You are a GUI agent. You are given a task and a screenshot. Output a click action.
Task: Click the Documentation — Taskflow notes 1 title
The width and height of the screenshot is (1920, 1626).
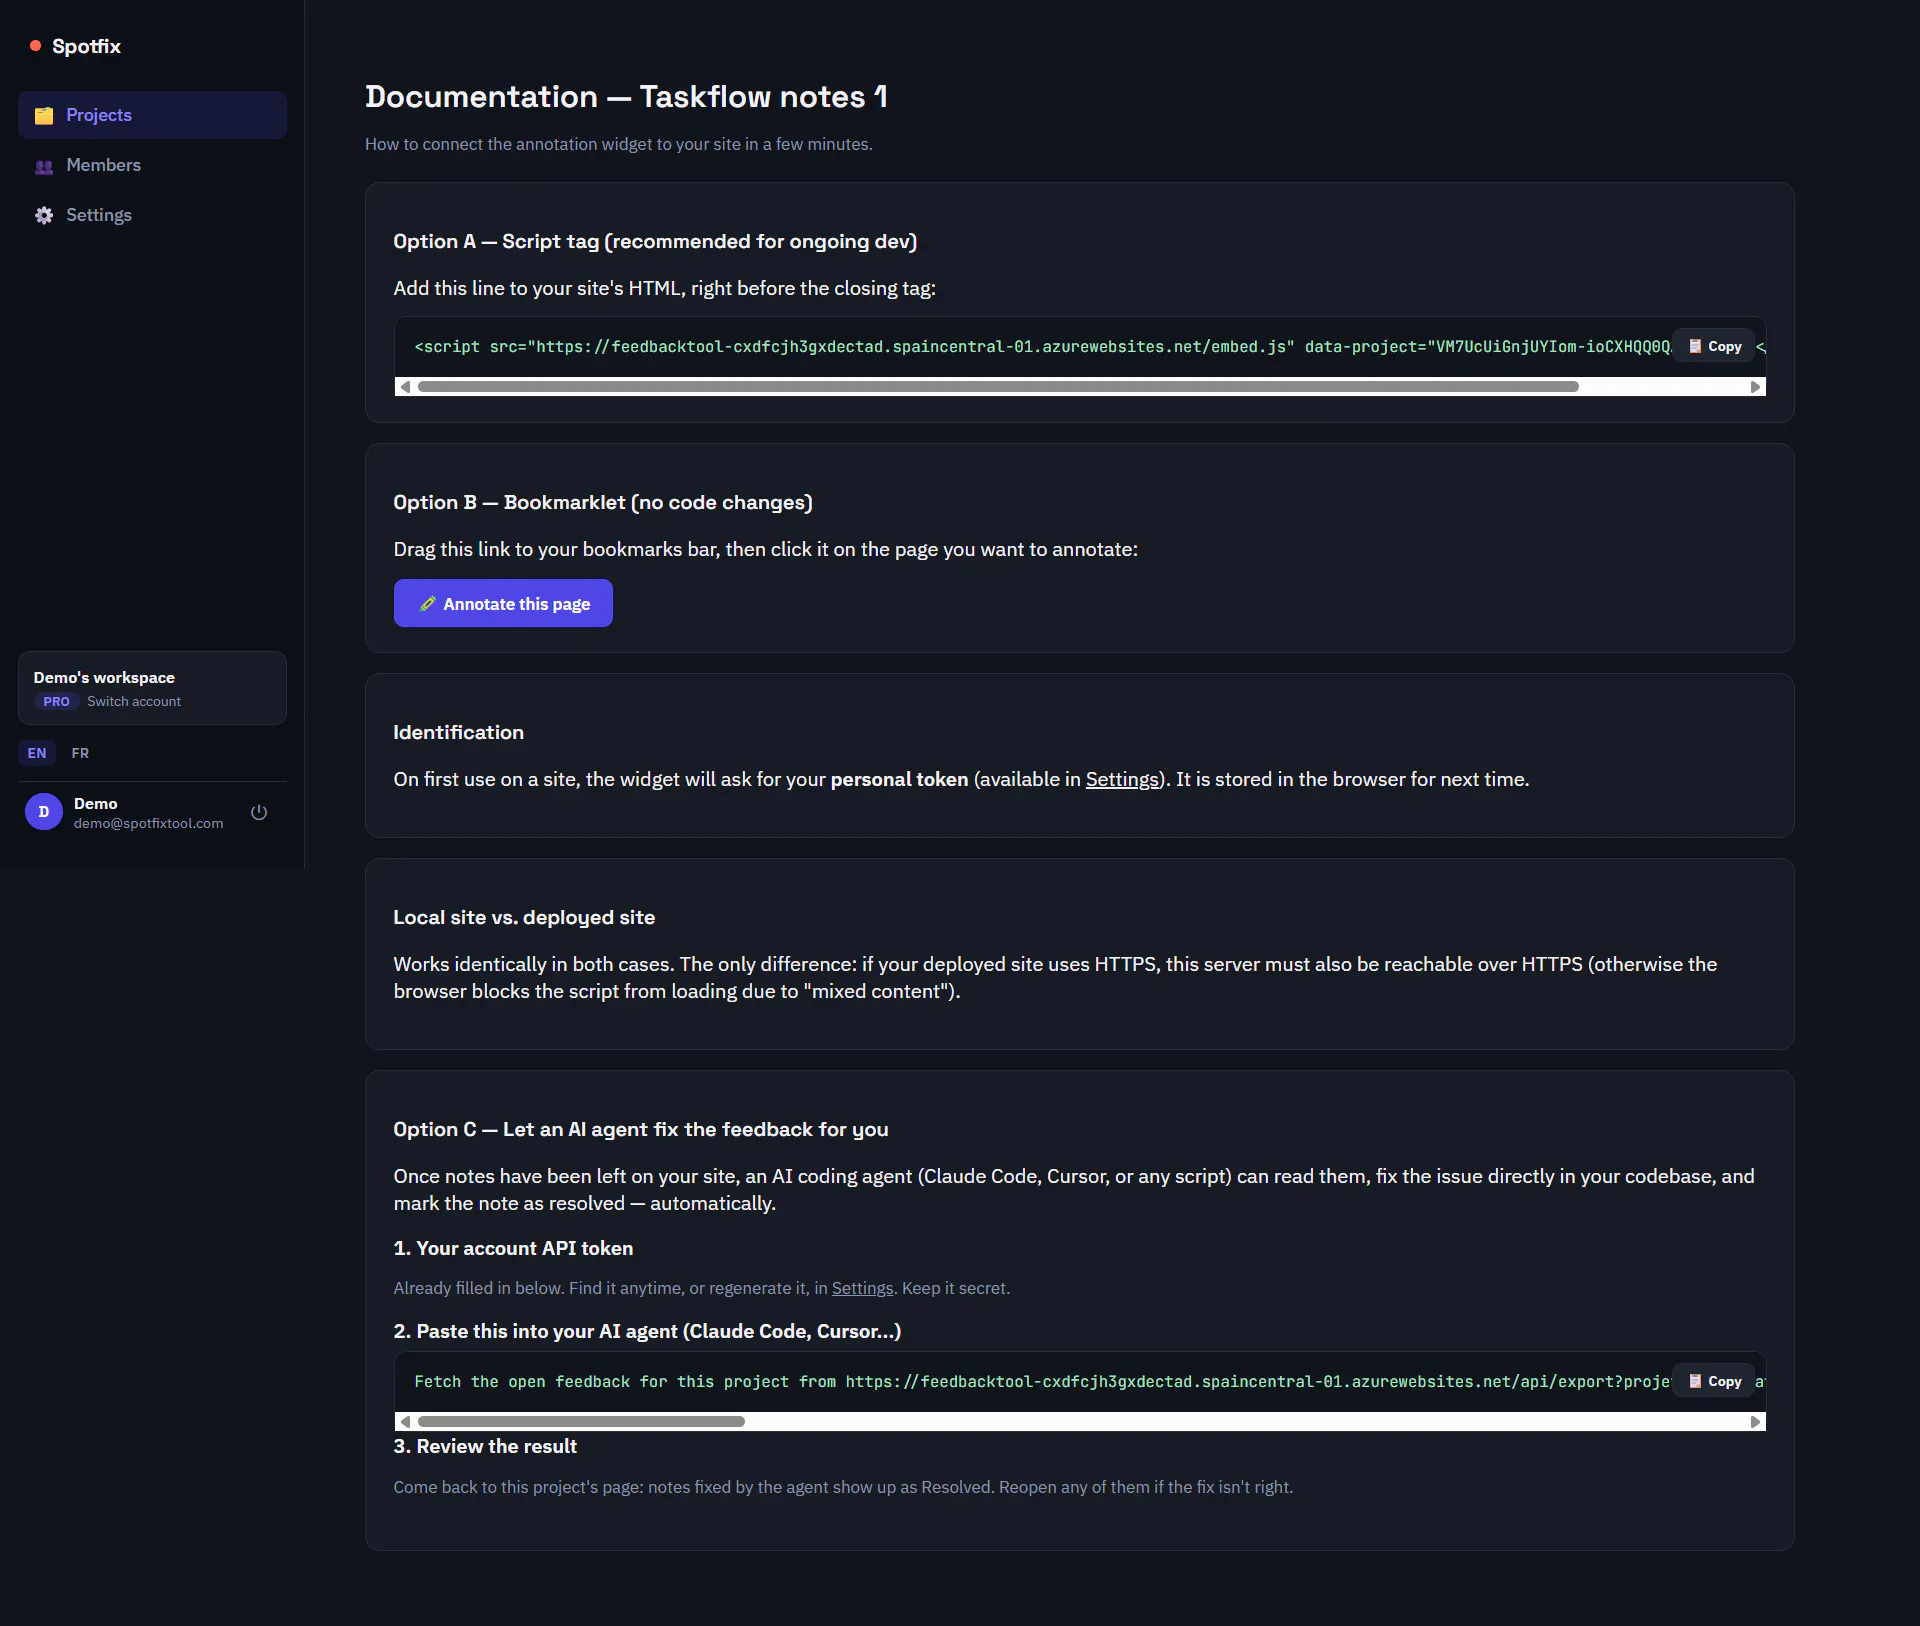(x=626, y=96)
